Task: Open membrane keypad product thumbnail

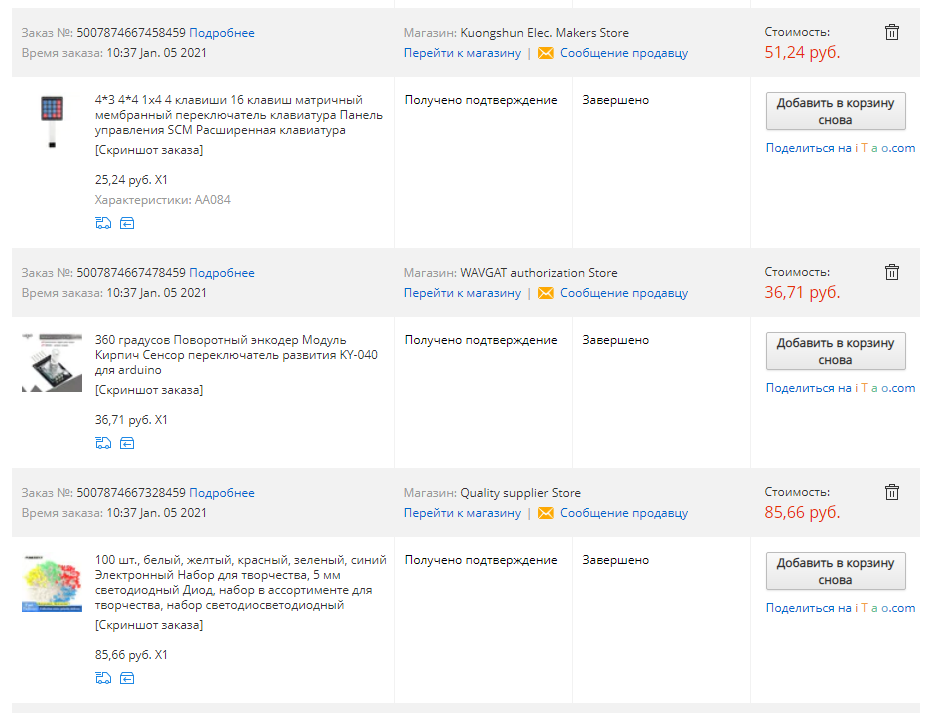Action: pos(51,121)
